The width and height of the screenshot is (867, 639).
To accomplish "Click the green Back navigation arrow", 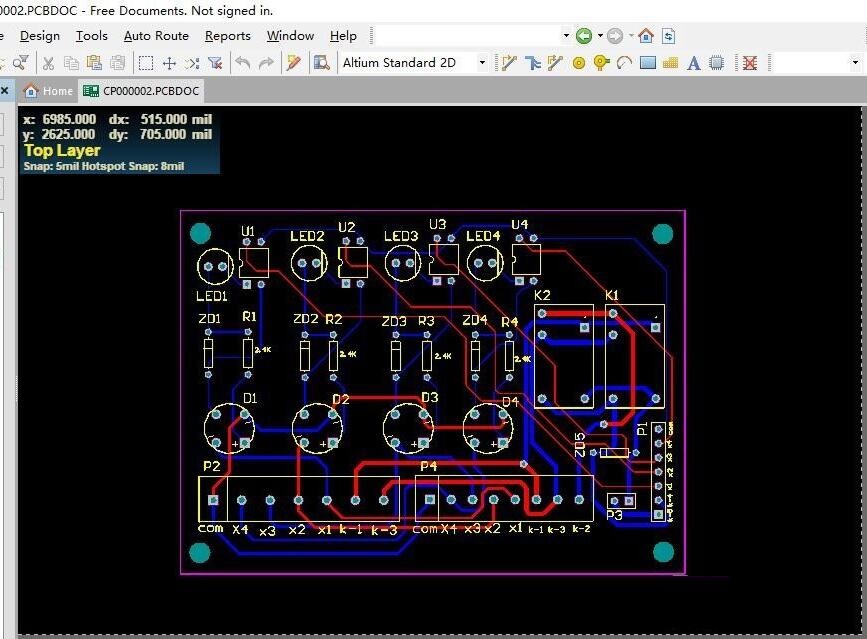I will coord(584,36).
